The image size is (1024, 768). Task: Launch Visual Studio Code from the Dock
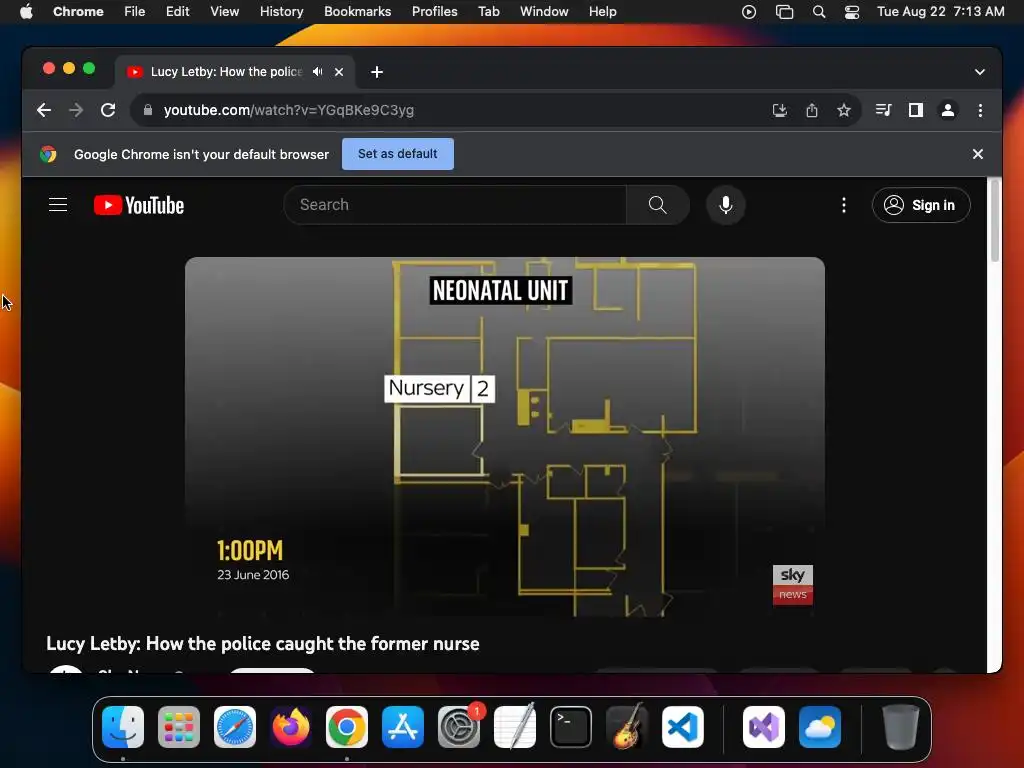pos(683,727)
